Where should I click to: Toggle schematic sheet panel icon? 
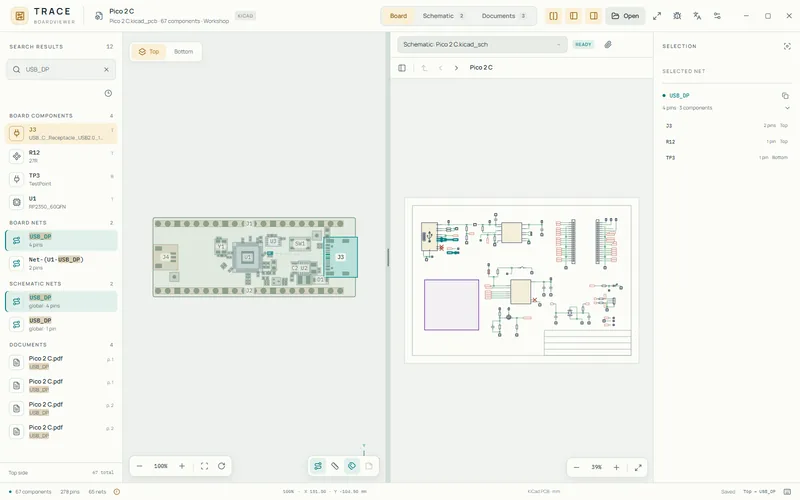[402, 67]
